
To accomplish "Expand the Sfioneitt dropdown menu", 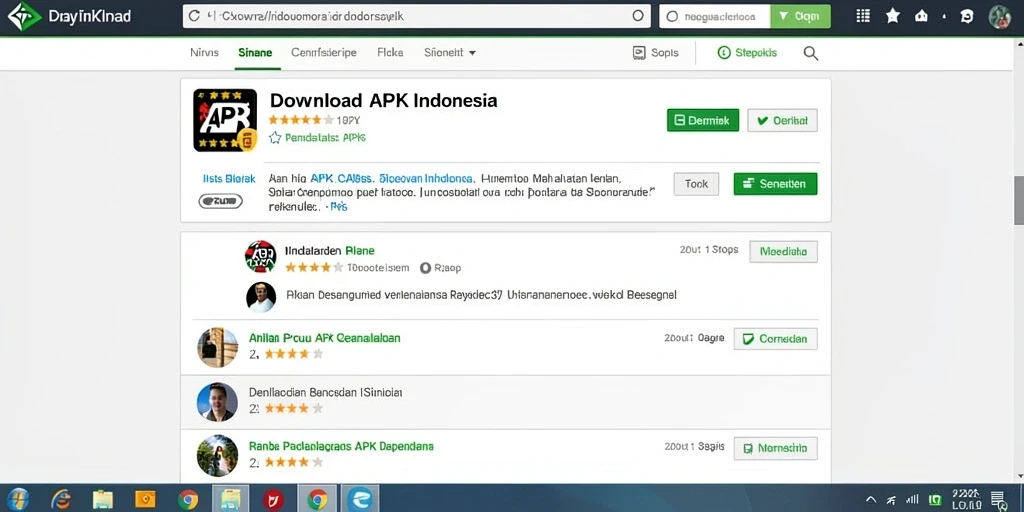I will tap(450, 53).
